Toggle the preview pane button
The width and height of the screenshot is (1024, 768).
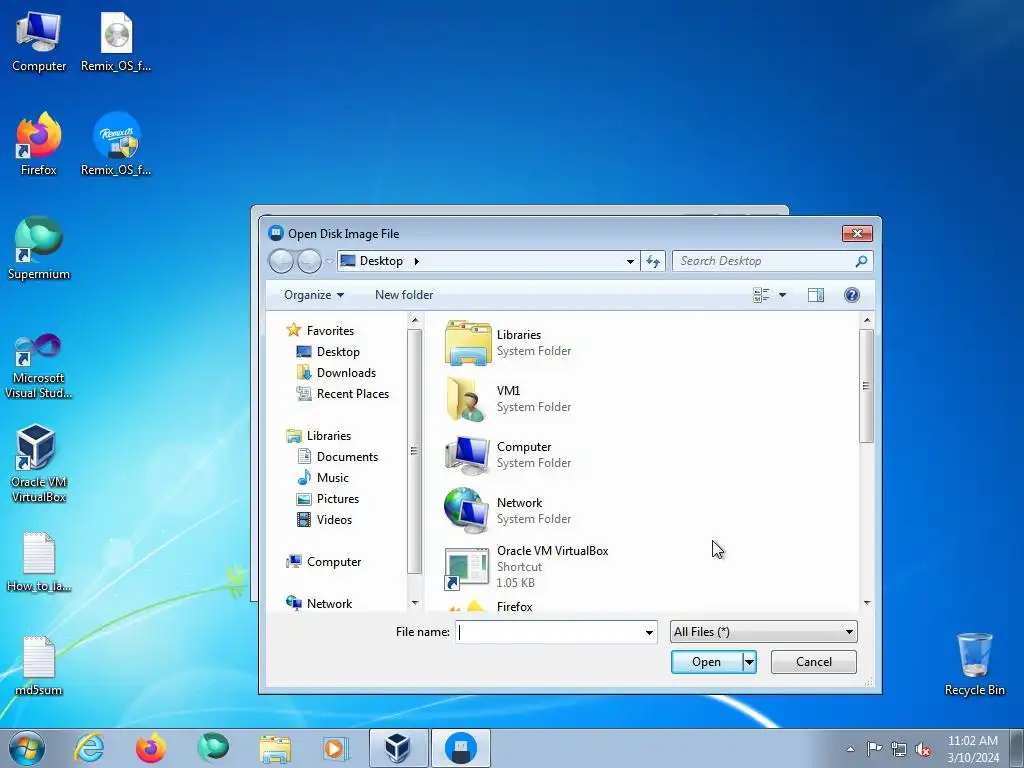click(x=816, y=295)
